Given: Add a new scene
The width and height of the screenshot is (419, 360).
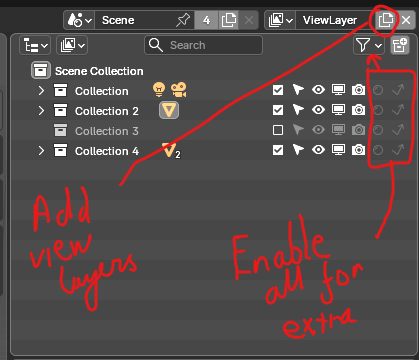Looking at the screenshot, I should (x=228, y=20).
